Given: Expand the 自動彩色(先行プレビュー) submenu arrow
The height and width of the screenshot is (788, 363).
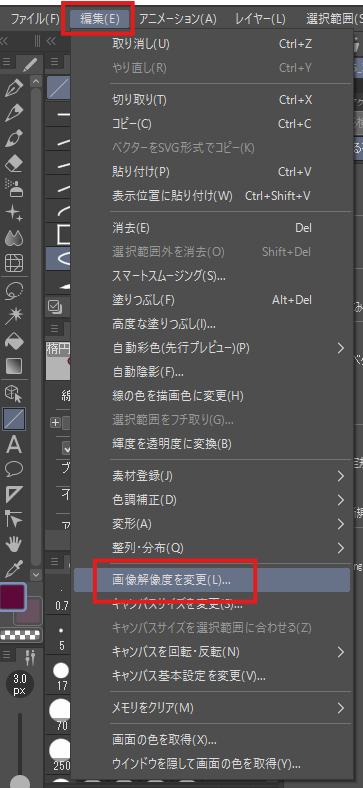Looking at the screenshot, I should point(341,348).
